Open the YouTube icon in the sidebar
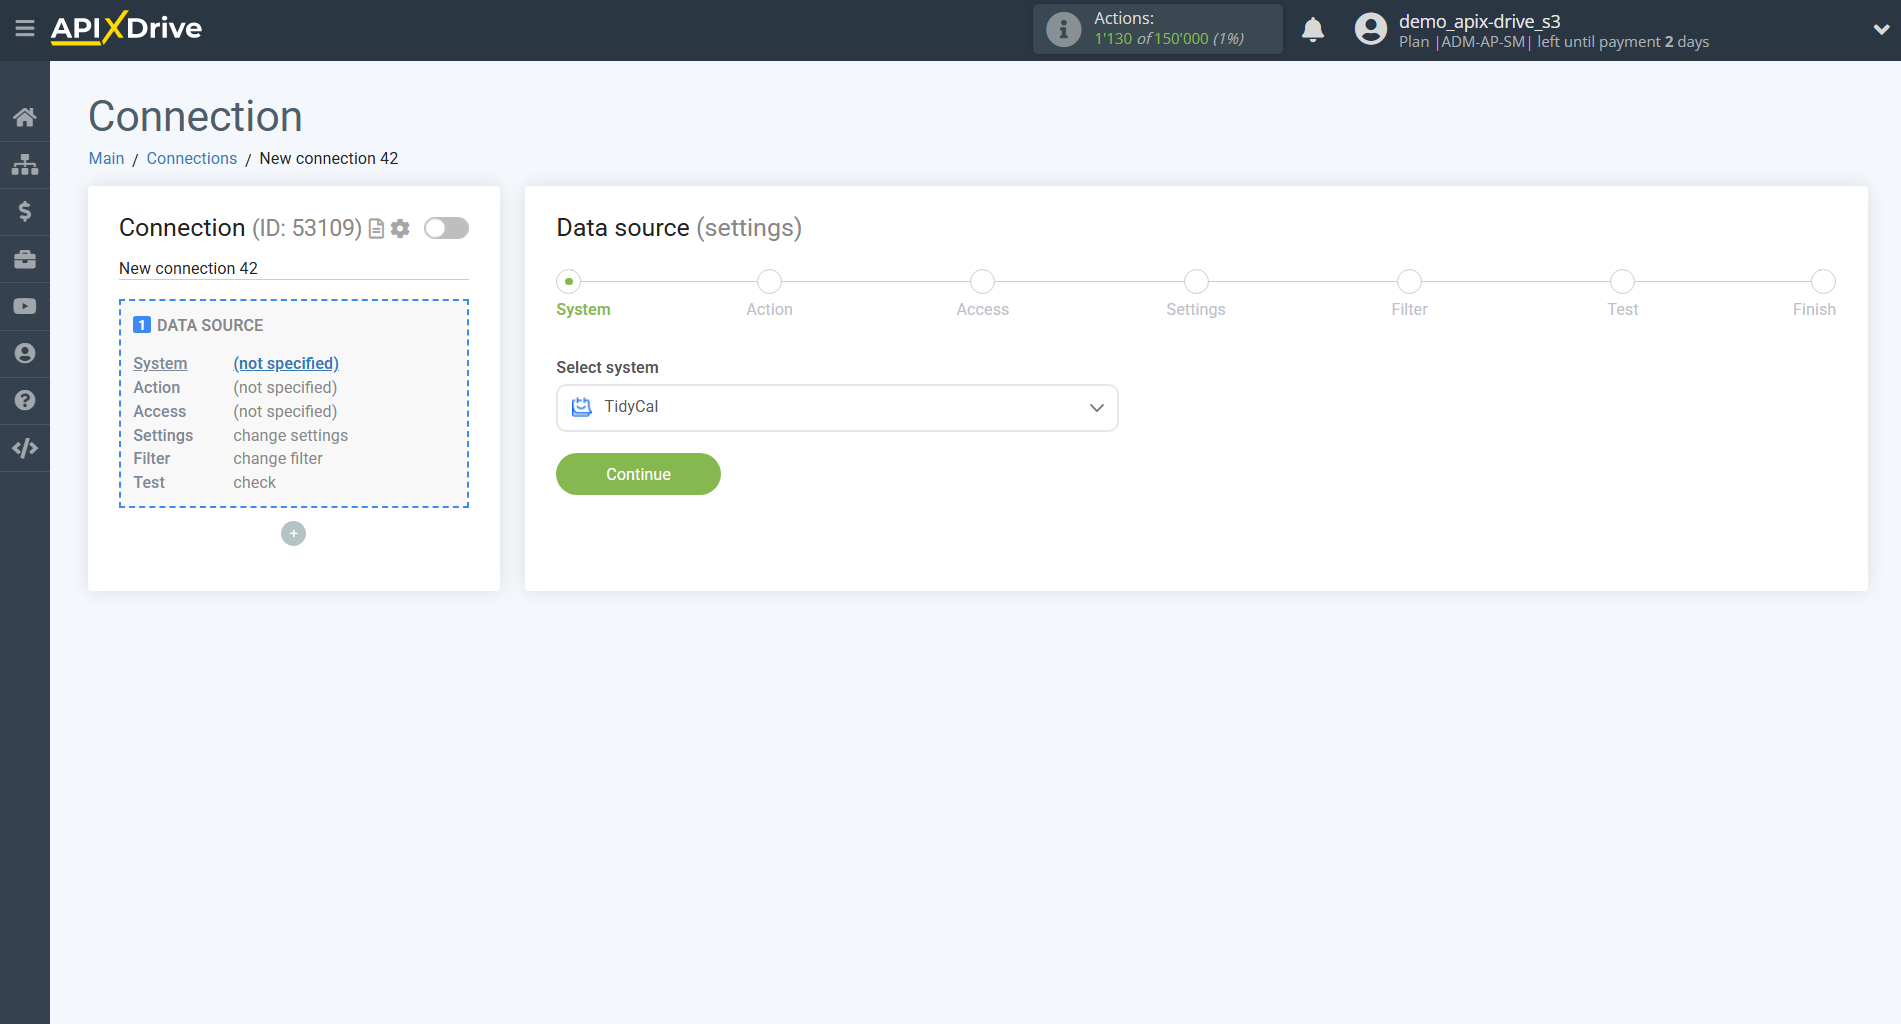The image size is (1901, 1024). (25, 305)
